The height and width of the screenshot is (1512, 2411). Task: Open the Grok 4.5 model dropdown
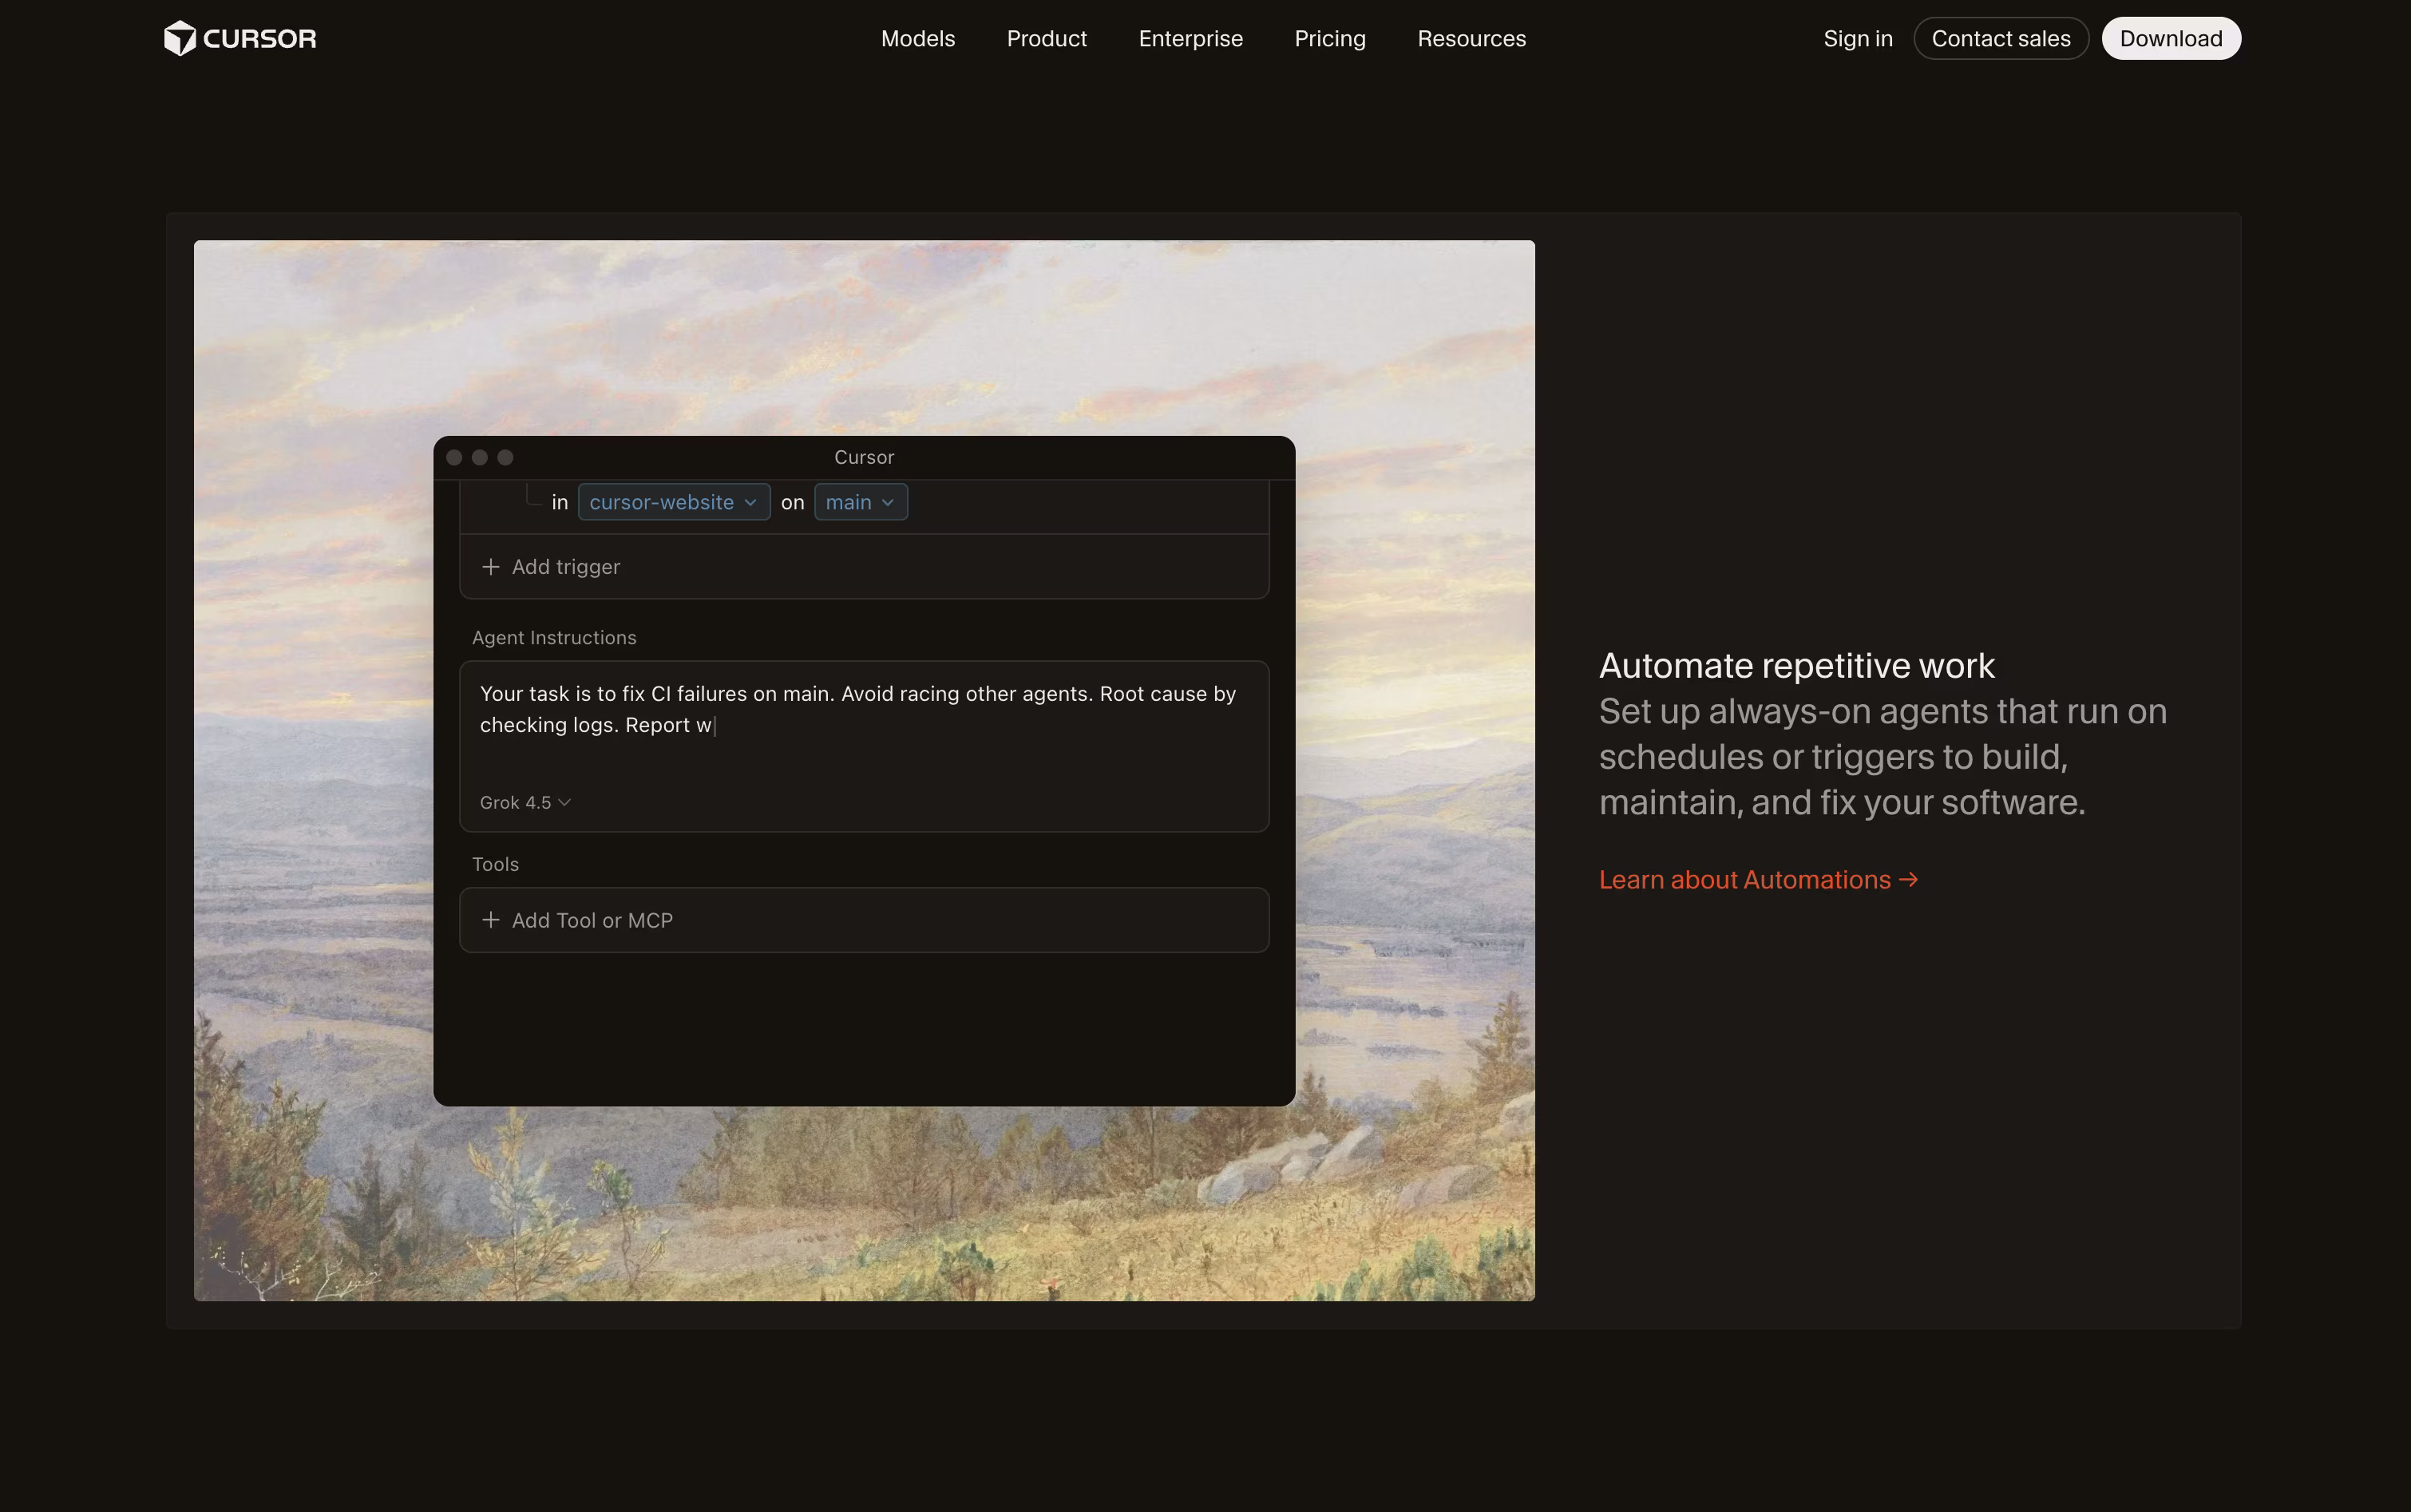click(525, 802)
